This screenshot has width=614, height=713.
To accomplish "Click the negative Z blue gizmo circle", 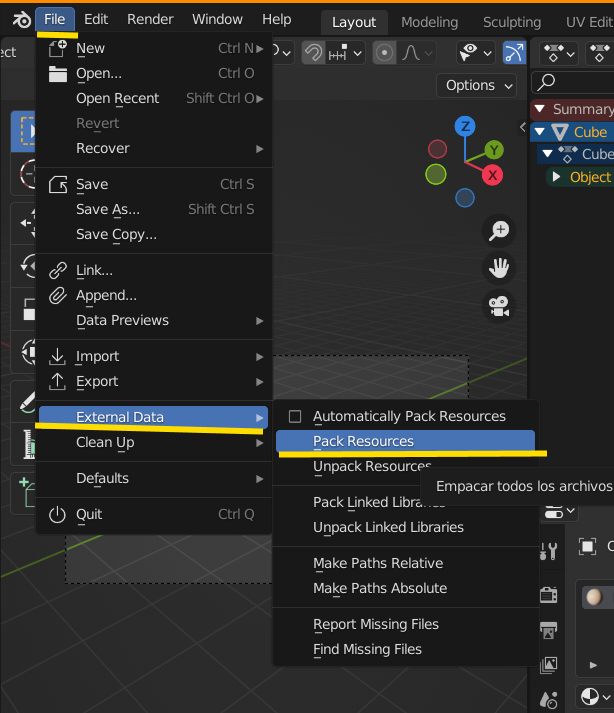I will (465, 198).
